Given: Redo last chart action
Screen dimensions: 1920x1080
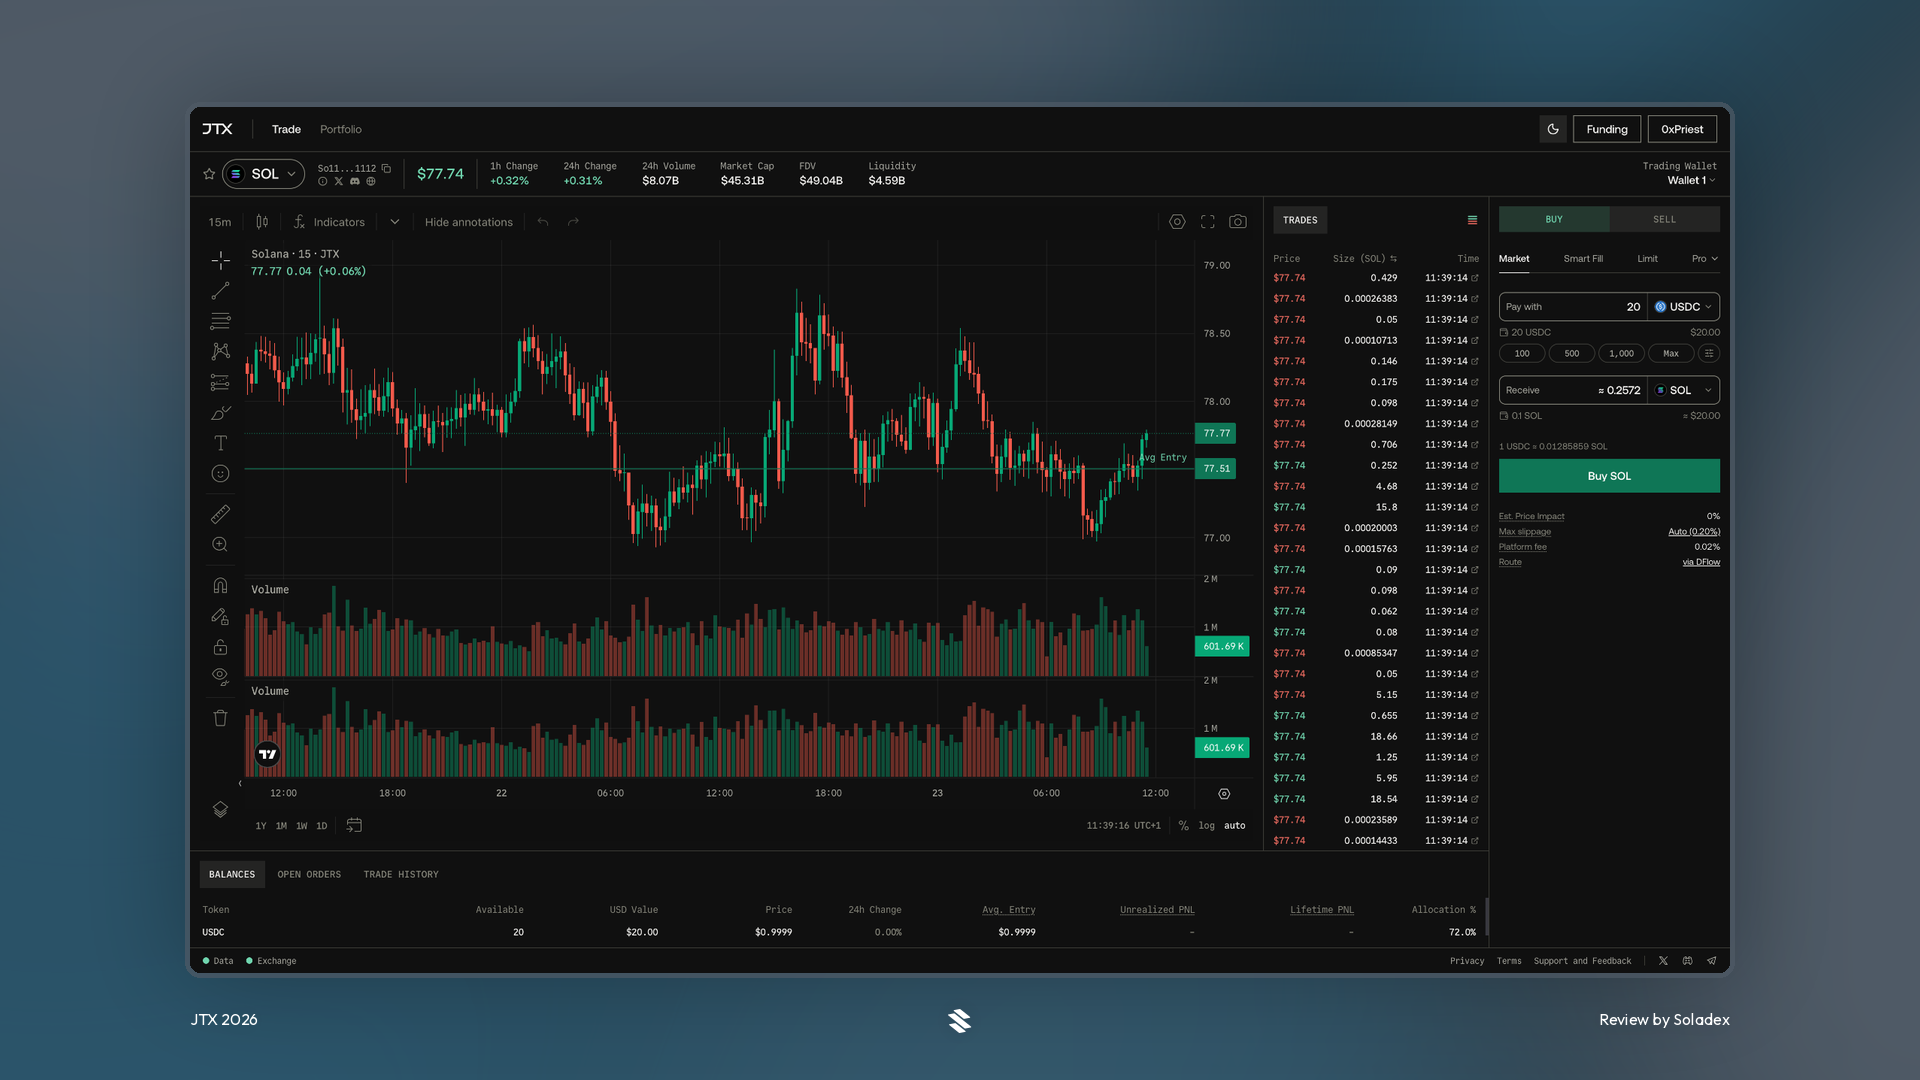Looking at the screenshot, I should 574,222.
